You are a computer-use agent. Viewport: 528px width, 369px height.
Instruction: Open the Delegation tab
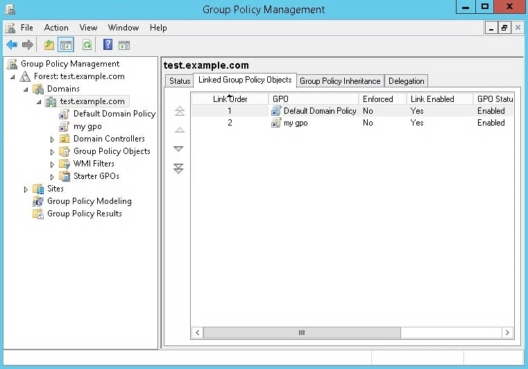(x=406, y=81)
